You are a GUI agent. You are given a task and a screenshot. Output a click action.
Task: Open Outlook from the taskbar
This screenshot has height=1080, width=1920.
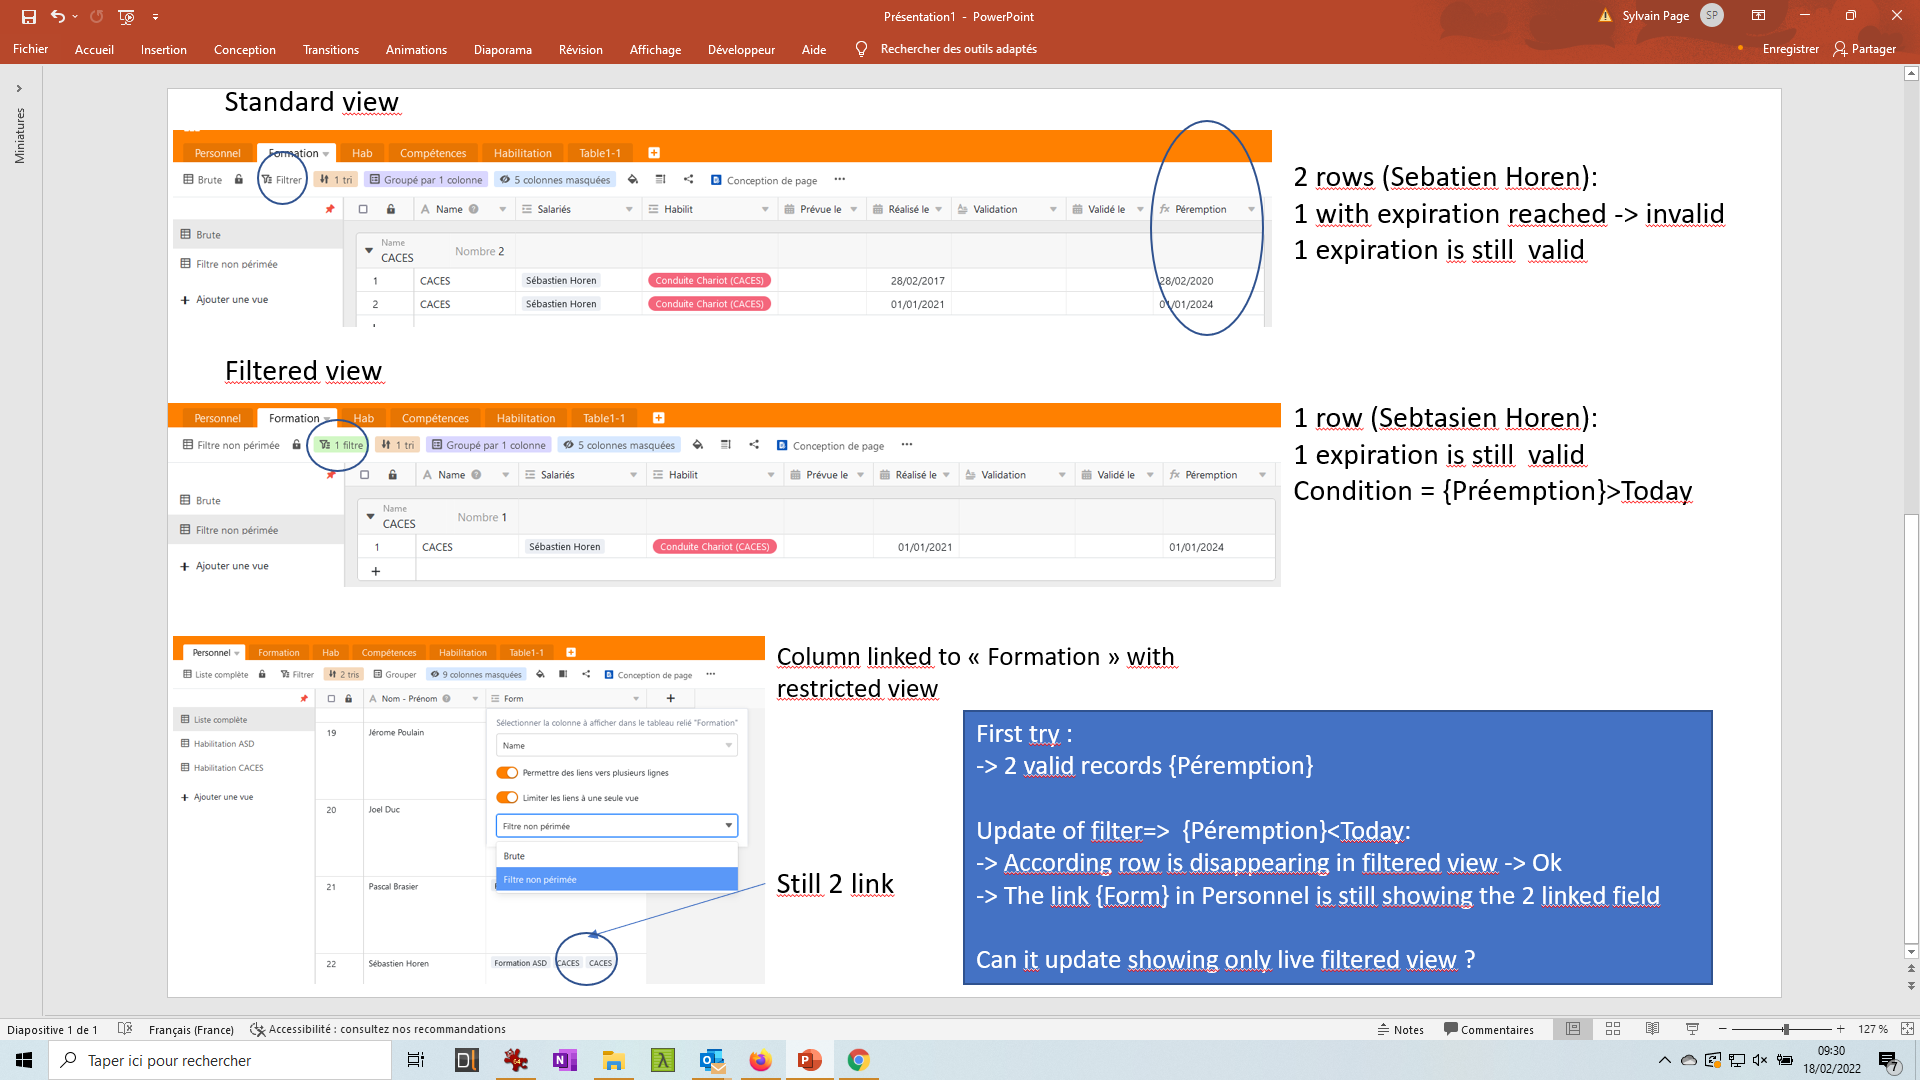[x=712, y=1060]
